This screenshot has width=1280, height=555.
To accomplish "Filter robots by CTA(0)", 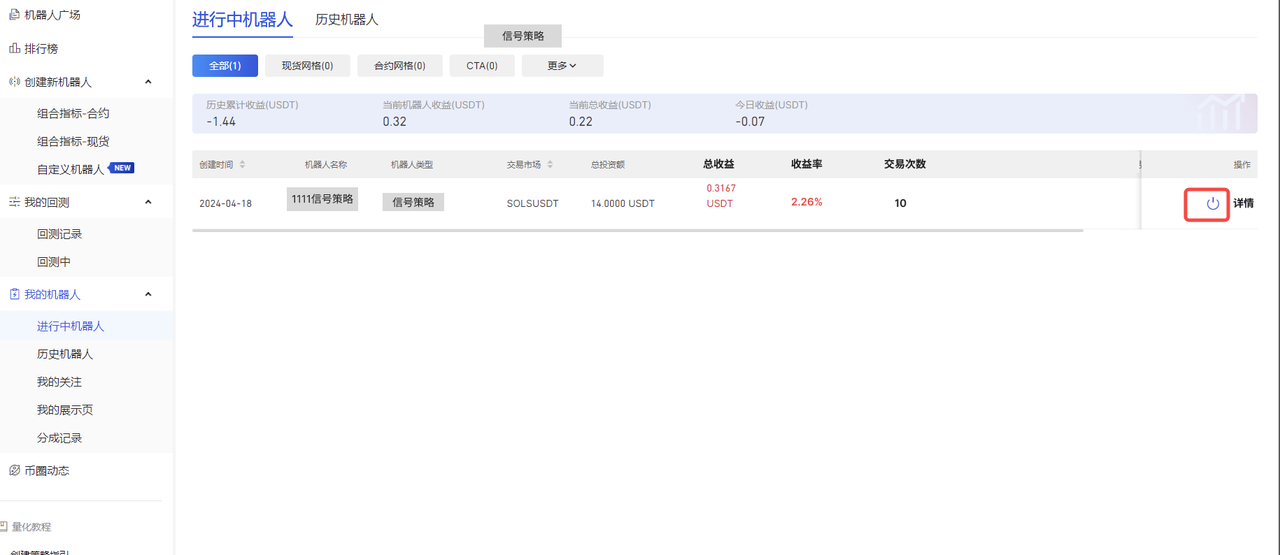I will (x=482, y=66).
